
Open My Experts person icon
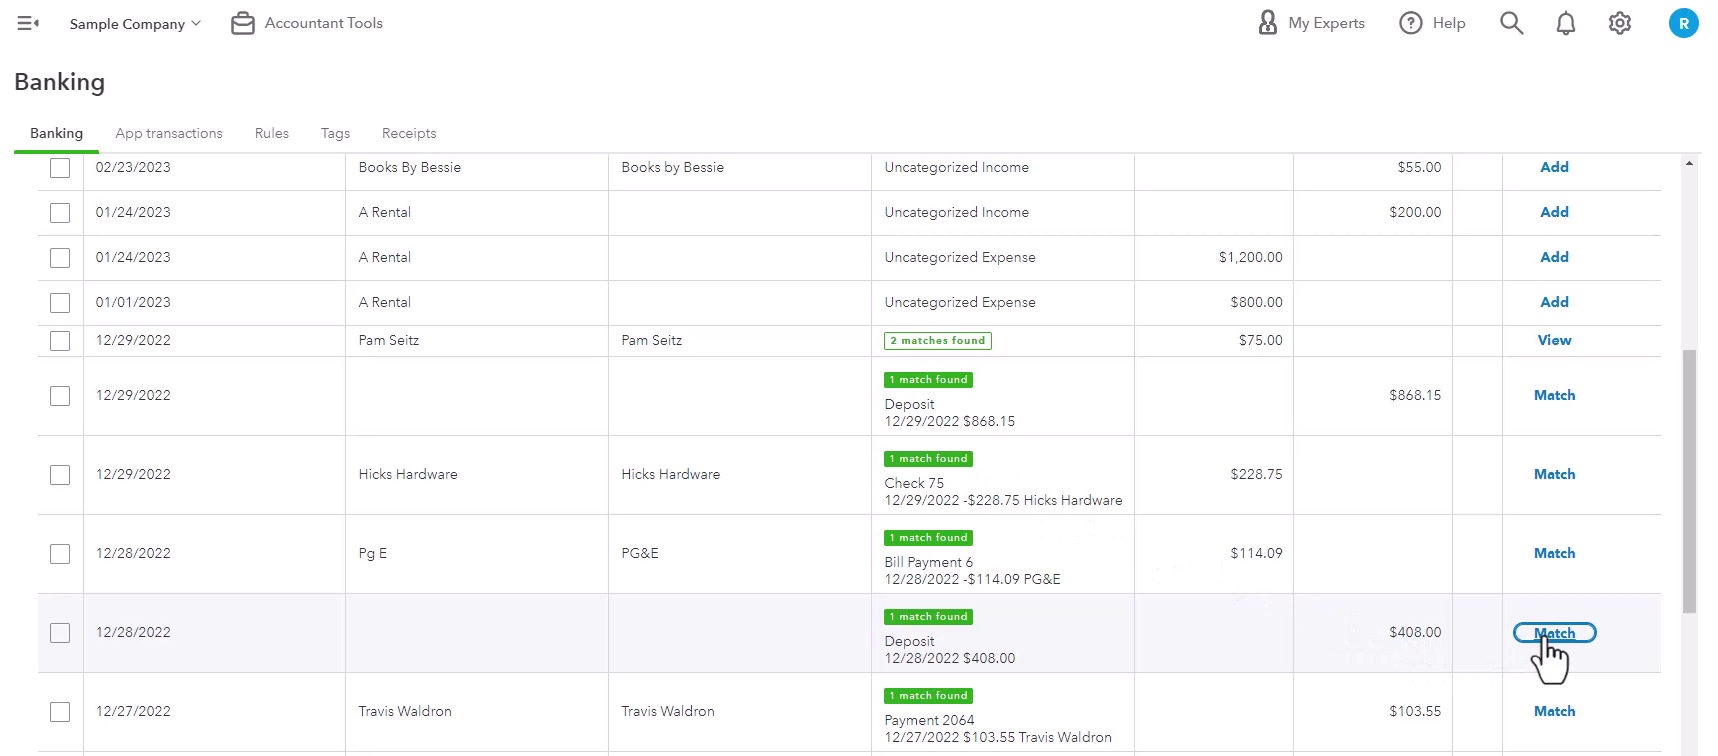(x=1267, y=23)
